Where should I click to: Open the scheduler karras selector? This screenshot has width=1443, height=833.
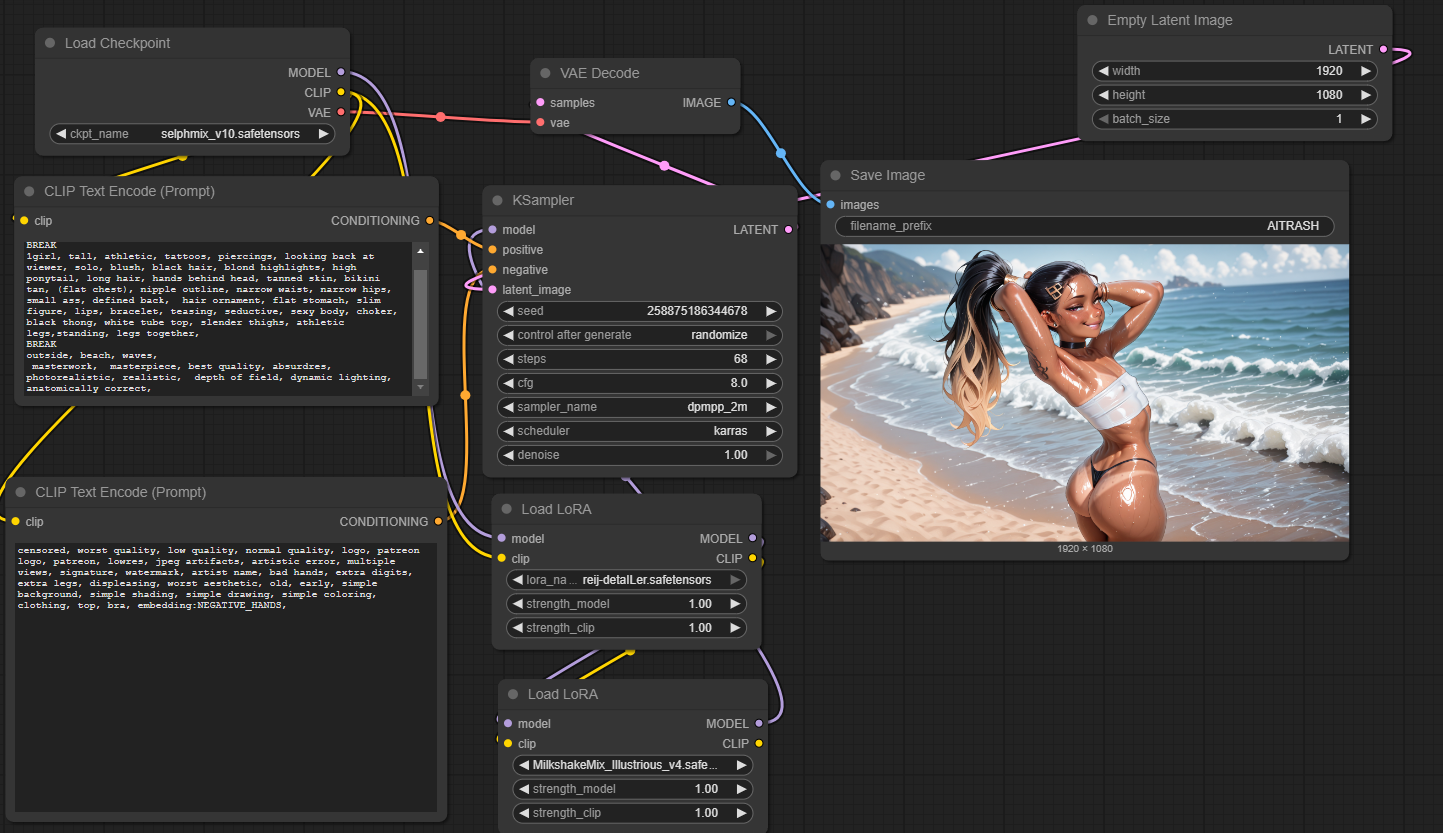(640, 431)
